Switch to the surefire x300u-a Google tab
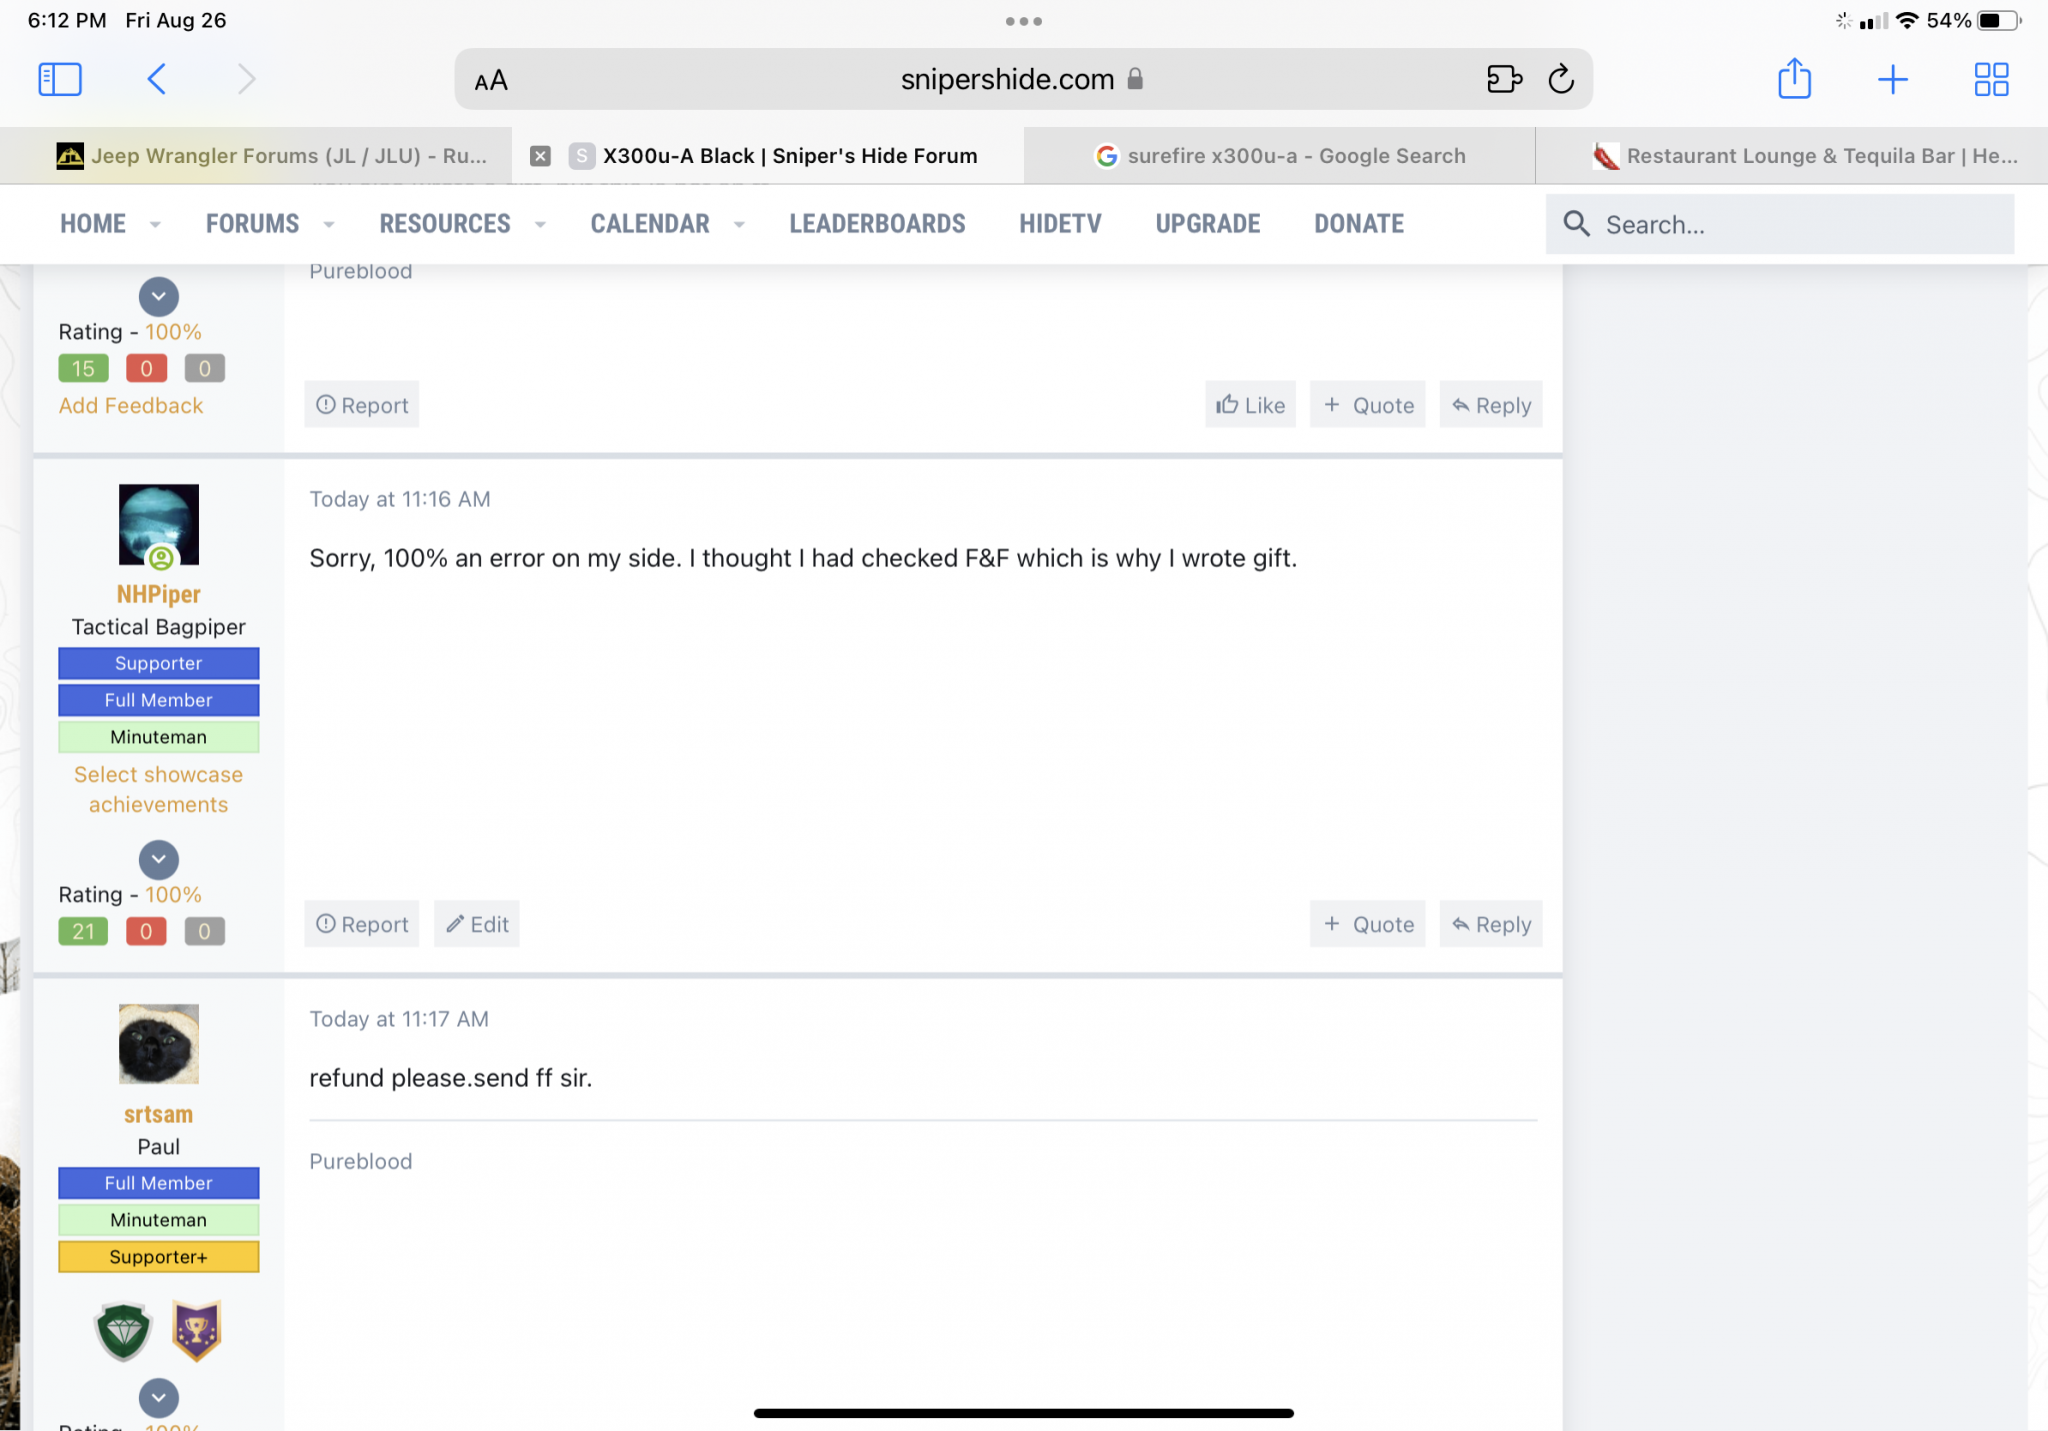Viewport: 2048px width, 1431px height. click(1280, 156)
